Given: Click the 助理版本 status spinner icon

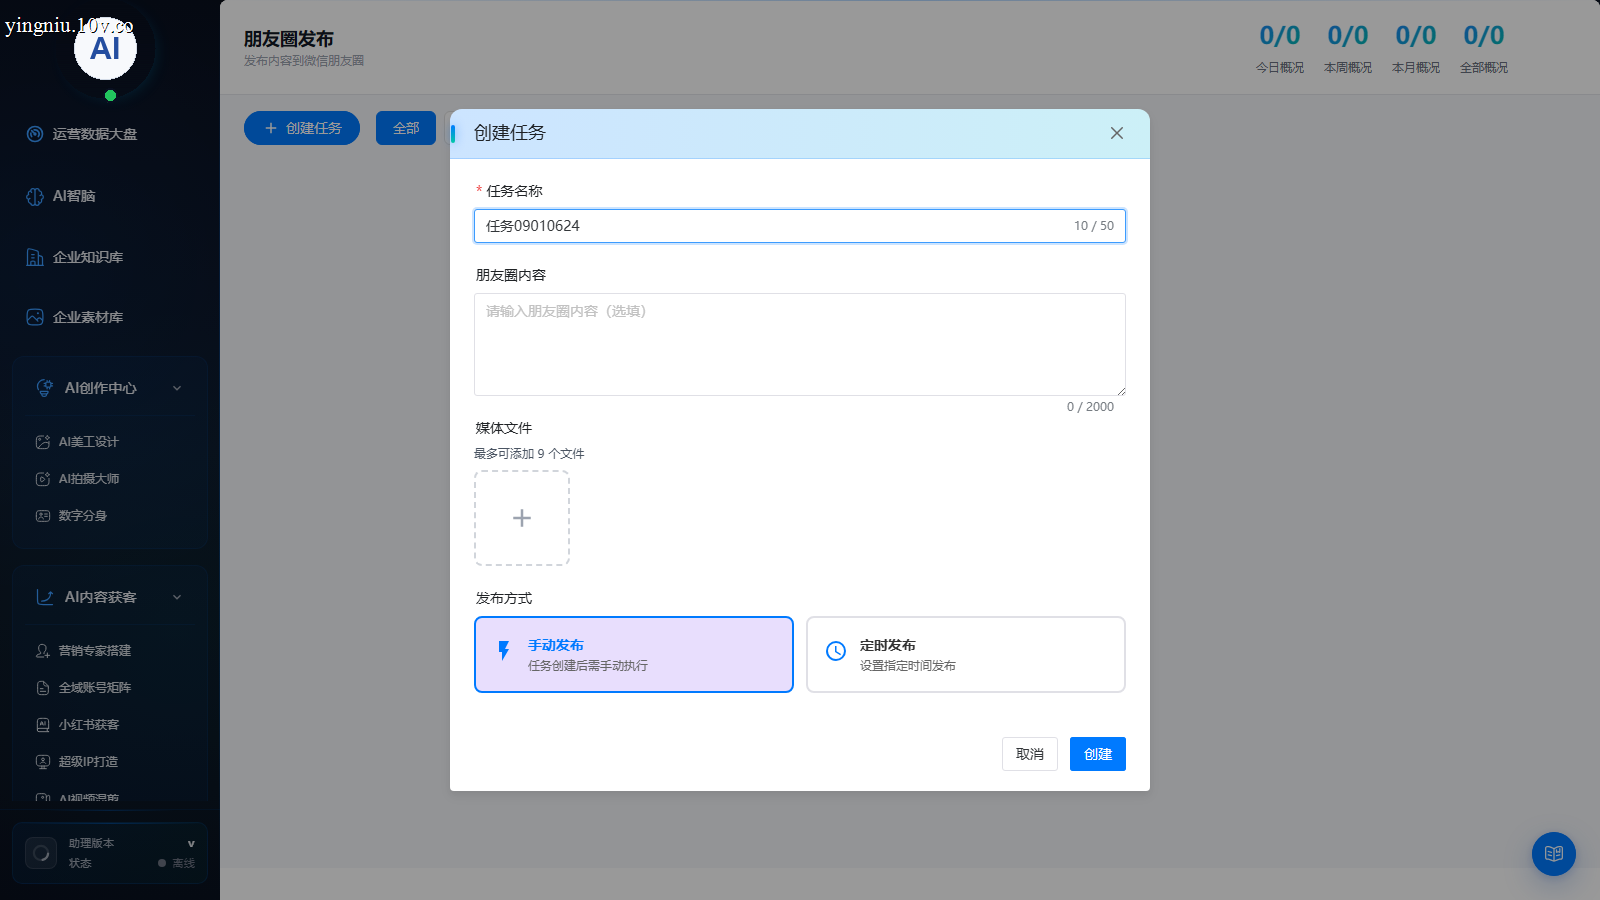Looking at the screenshot, I should 41,853.
